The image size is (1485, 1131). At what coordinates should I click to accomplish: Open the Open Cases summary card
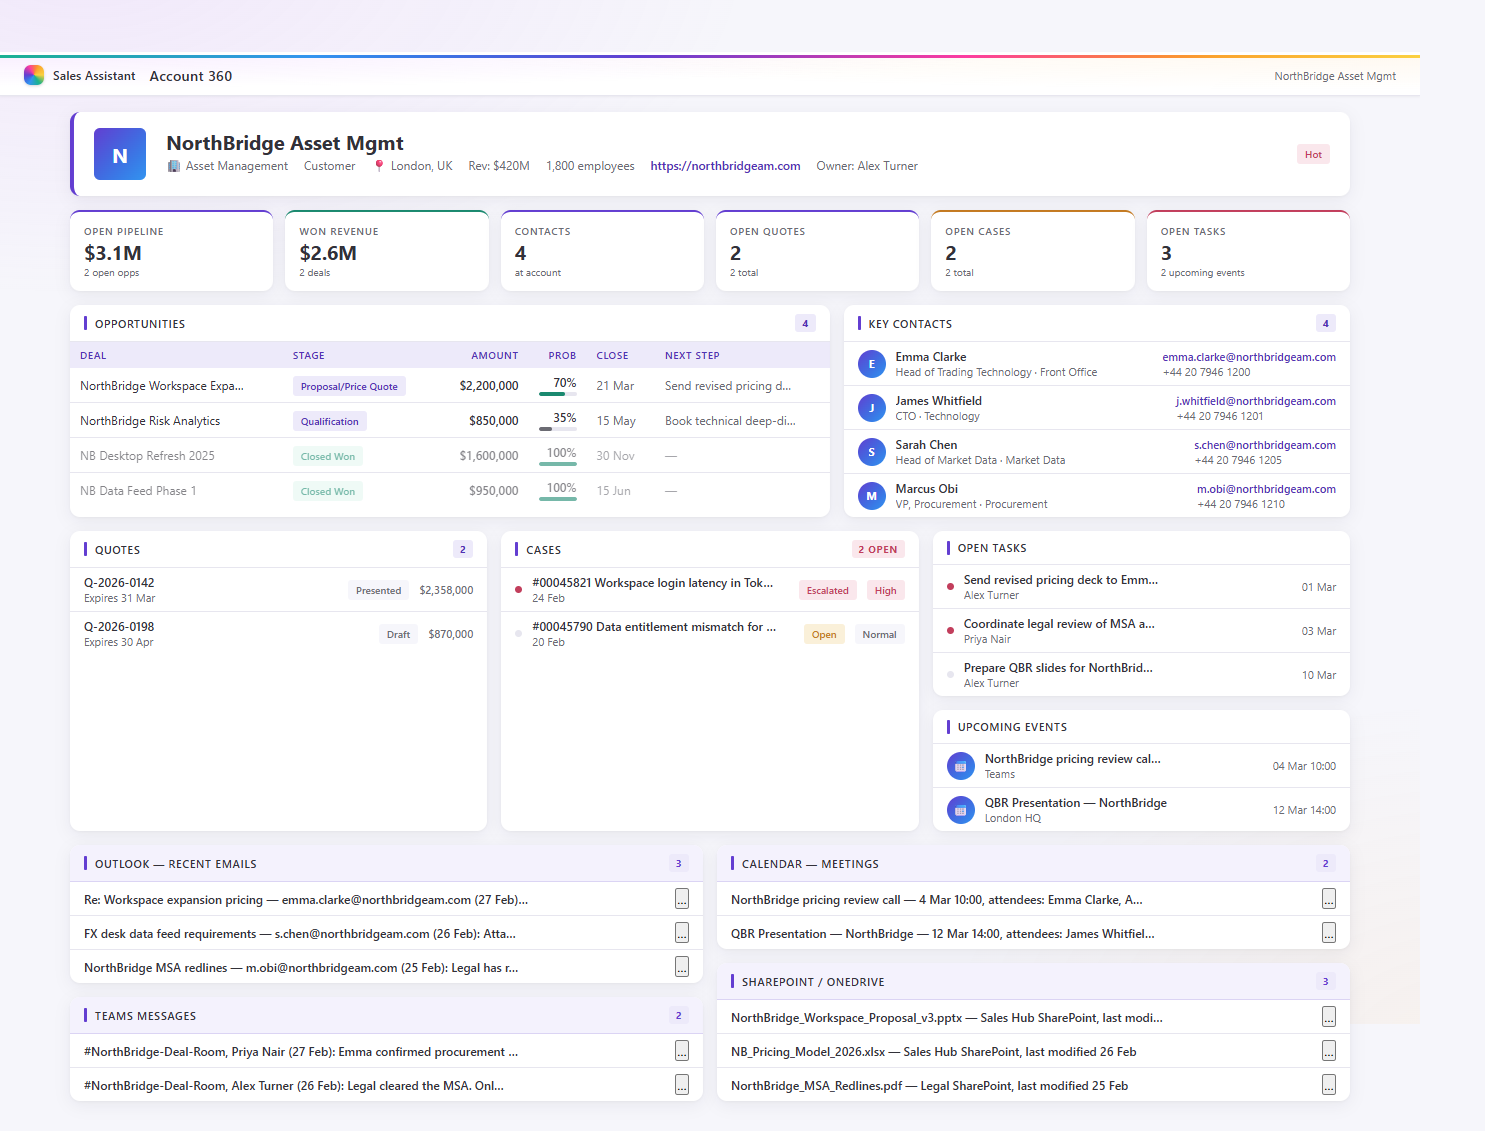[x=1033, y=251]
